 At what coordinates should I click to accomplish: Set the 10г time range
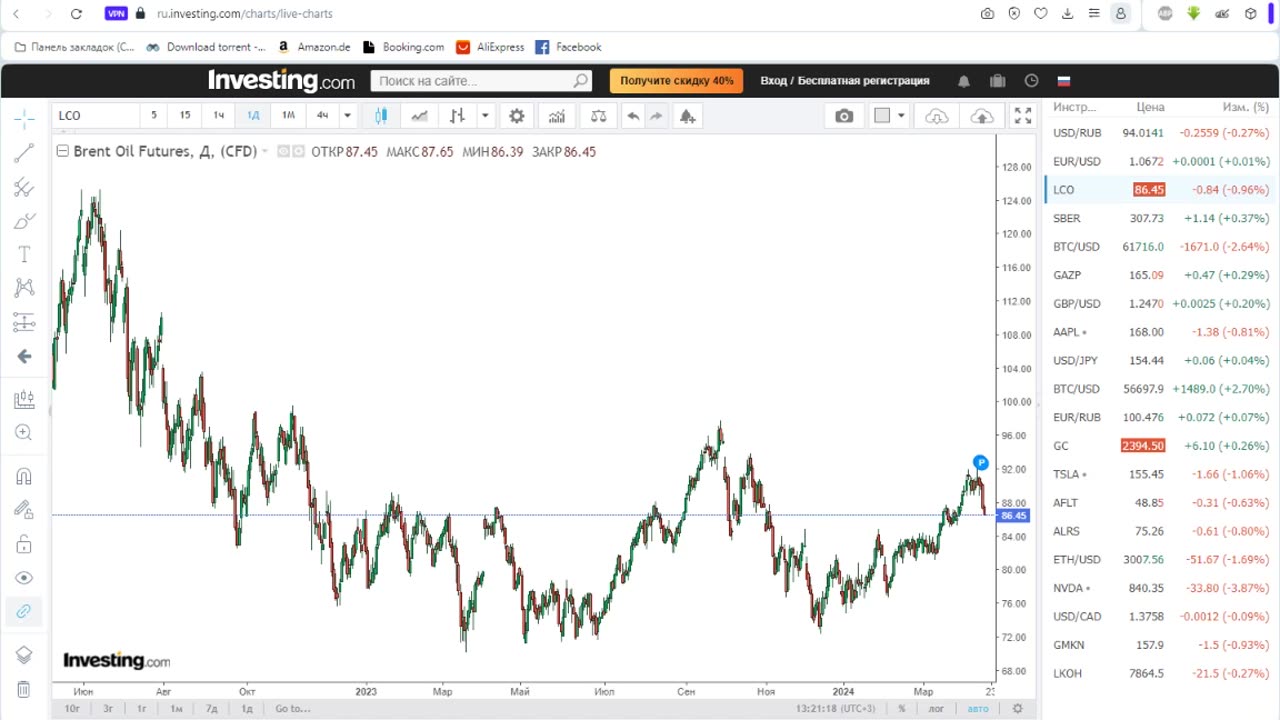(73, 709)
